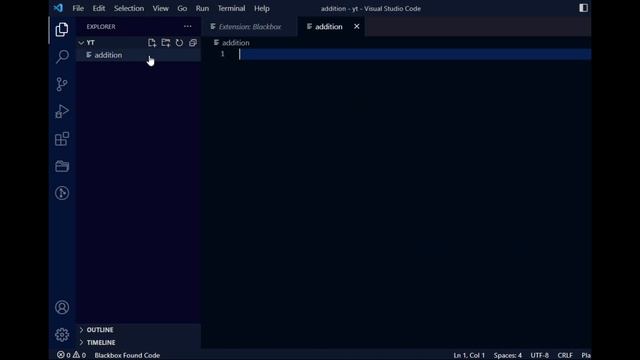Change indentation via Spaces: 4
640x360 pixels.
507,355
